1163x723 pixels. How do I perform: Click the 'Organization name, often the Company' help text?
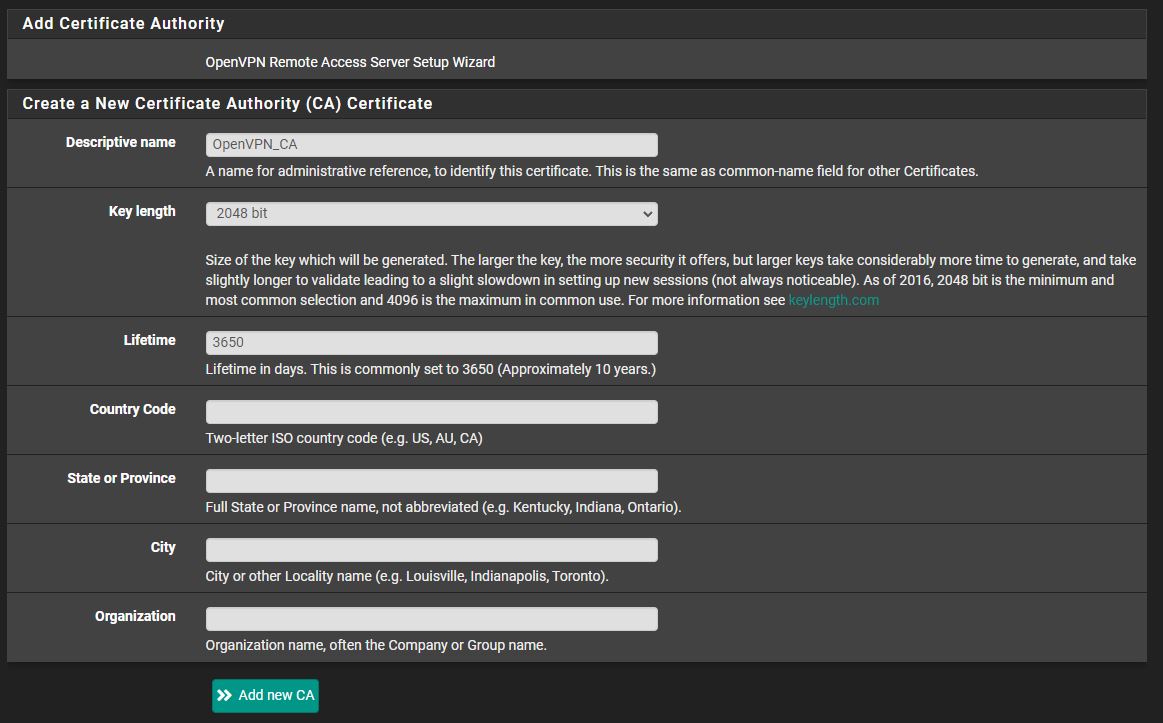tap(376, 645)
